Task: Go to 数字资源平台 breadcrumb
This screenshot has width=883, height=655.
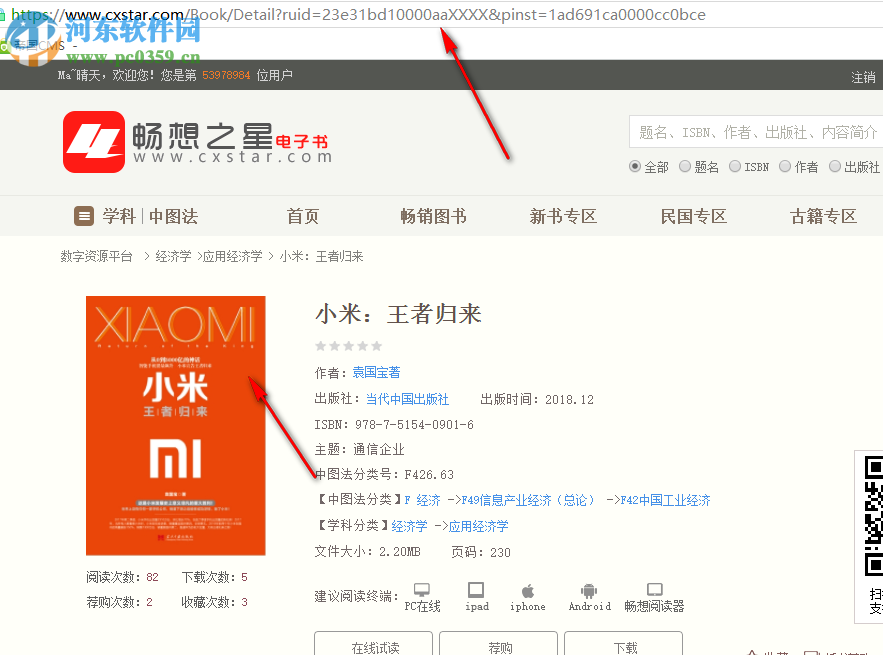Action: click(96, 257)
